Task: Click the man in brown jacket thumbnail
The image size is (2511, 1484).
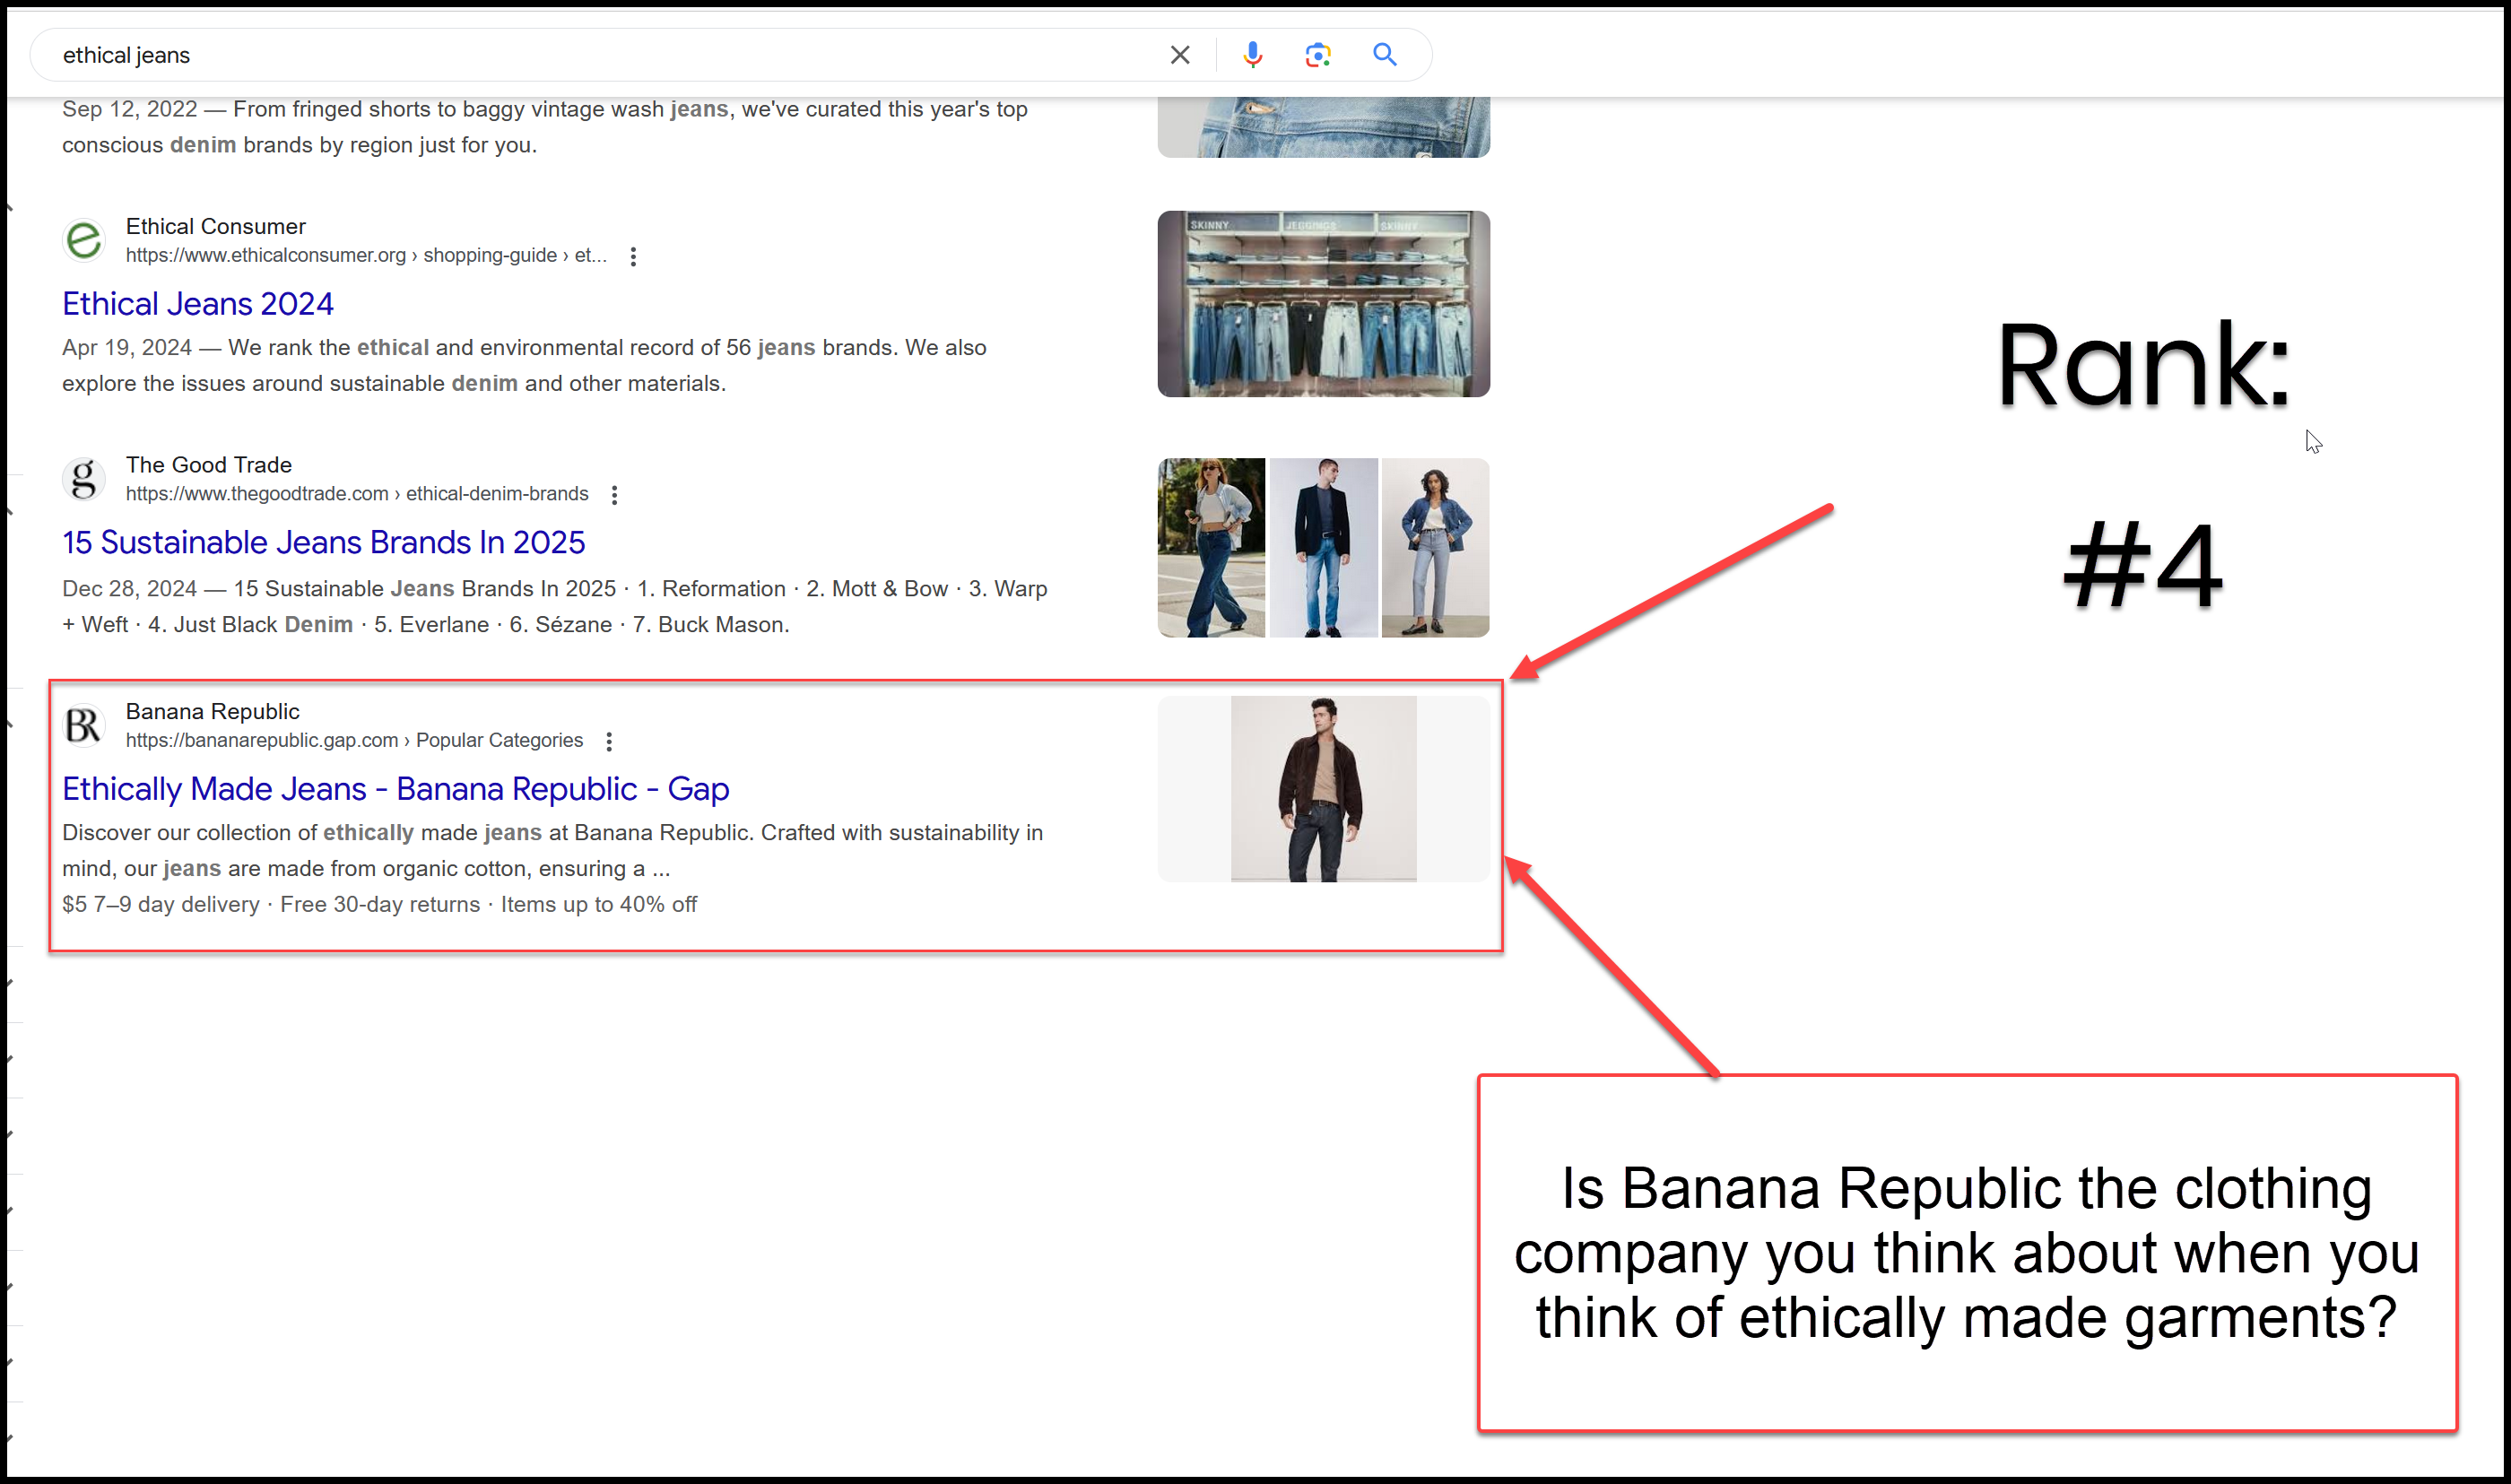Action: pos(1323,789)
